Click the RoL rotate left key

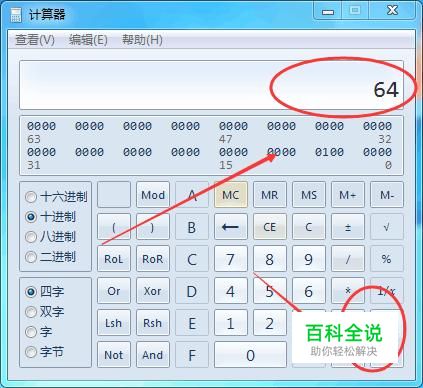coord(114,259)
